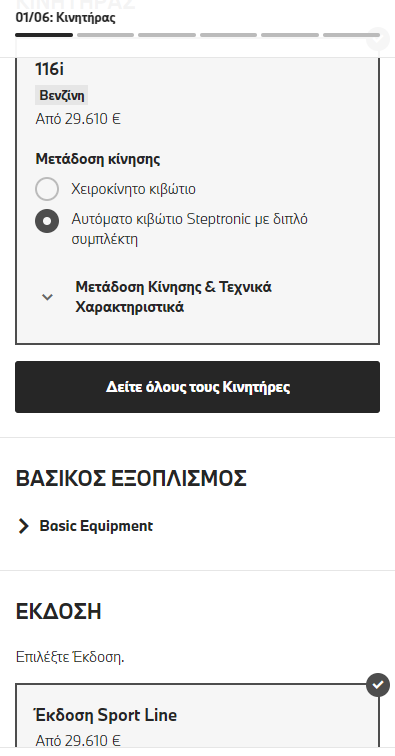Click the Βενζίνη fuel tag
Image resolution: width=395 pixels, height=756 pixels.
61,95
